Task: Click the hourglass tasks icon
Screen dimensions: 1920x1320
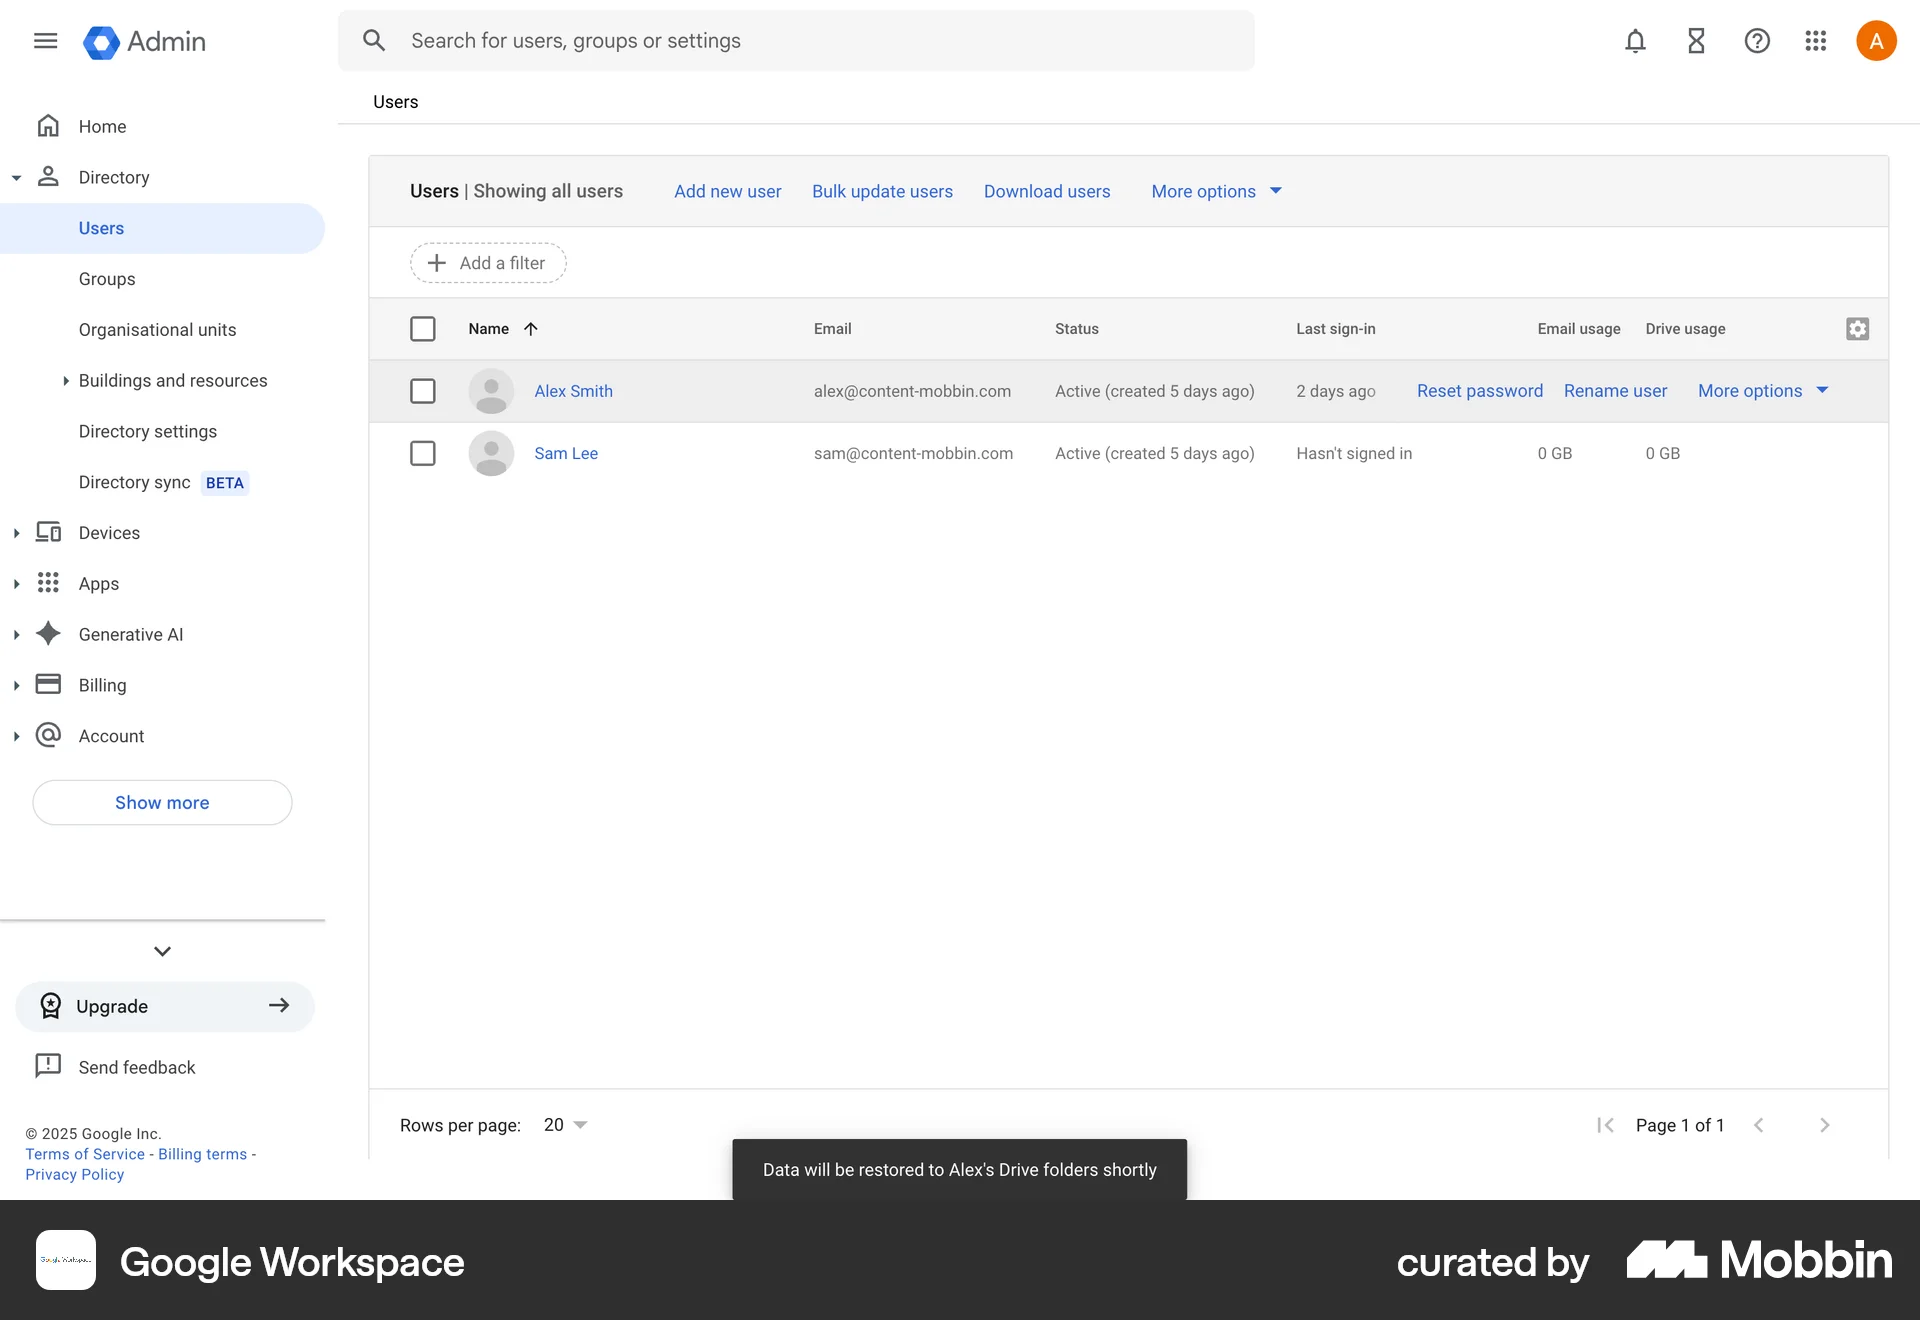Action: [x=1696, y=41]
